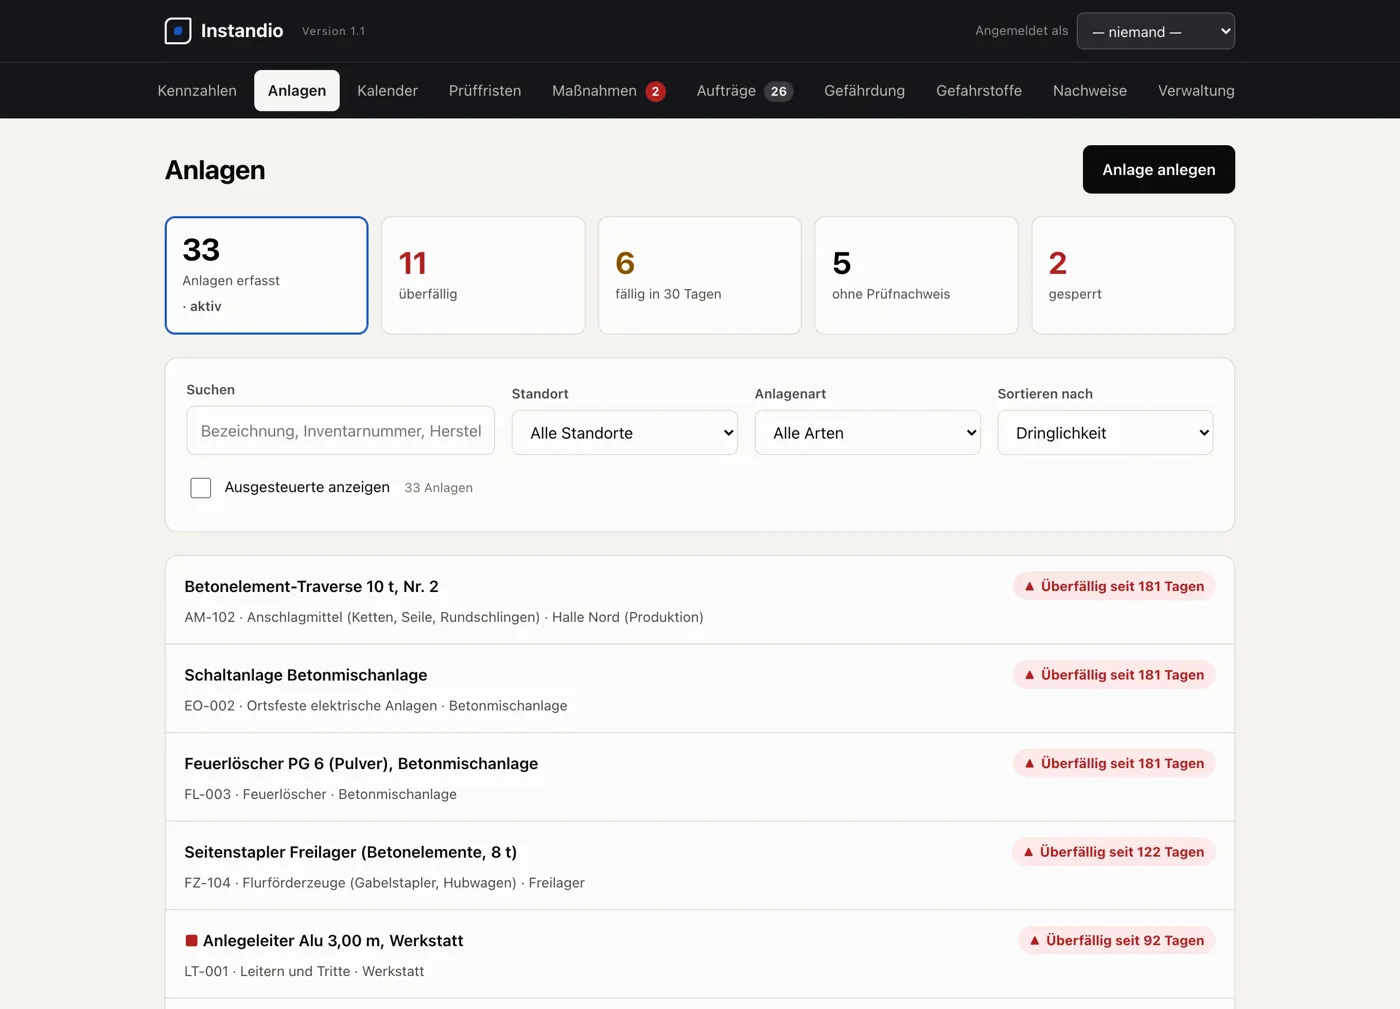The height and width of the screenshot is (1009, 1400).
Task: Click the Aufträge count badge 26
Action: pos(778,91)
